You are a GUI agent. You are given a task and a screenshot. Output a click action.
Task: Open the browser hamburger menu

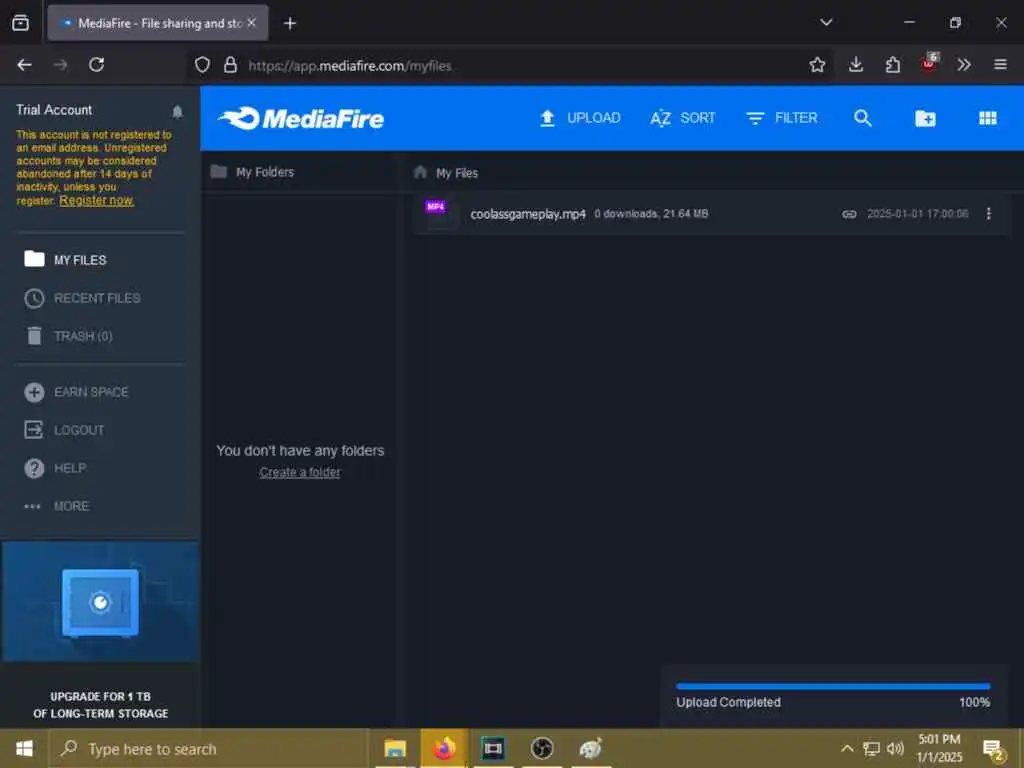click(1000, 65)
